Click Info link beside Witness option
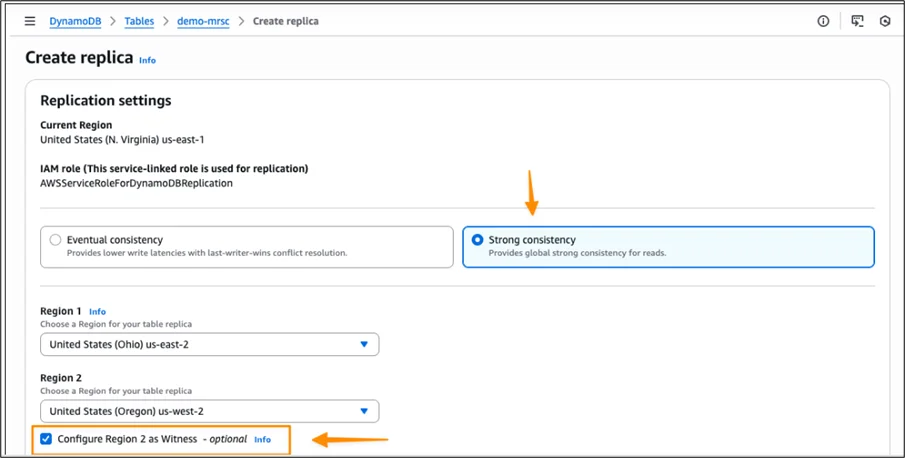Screen dimensions: 905x458 coord(262,440)
